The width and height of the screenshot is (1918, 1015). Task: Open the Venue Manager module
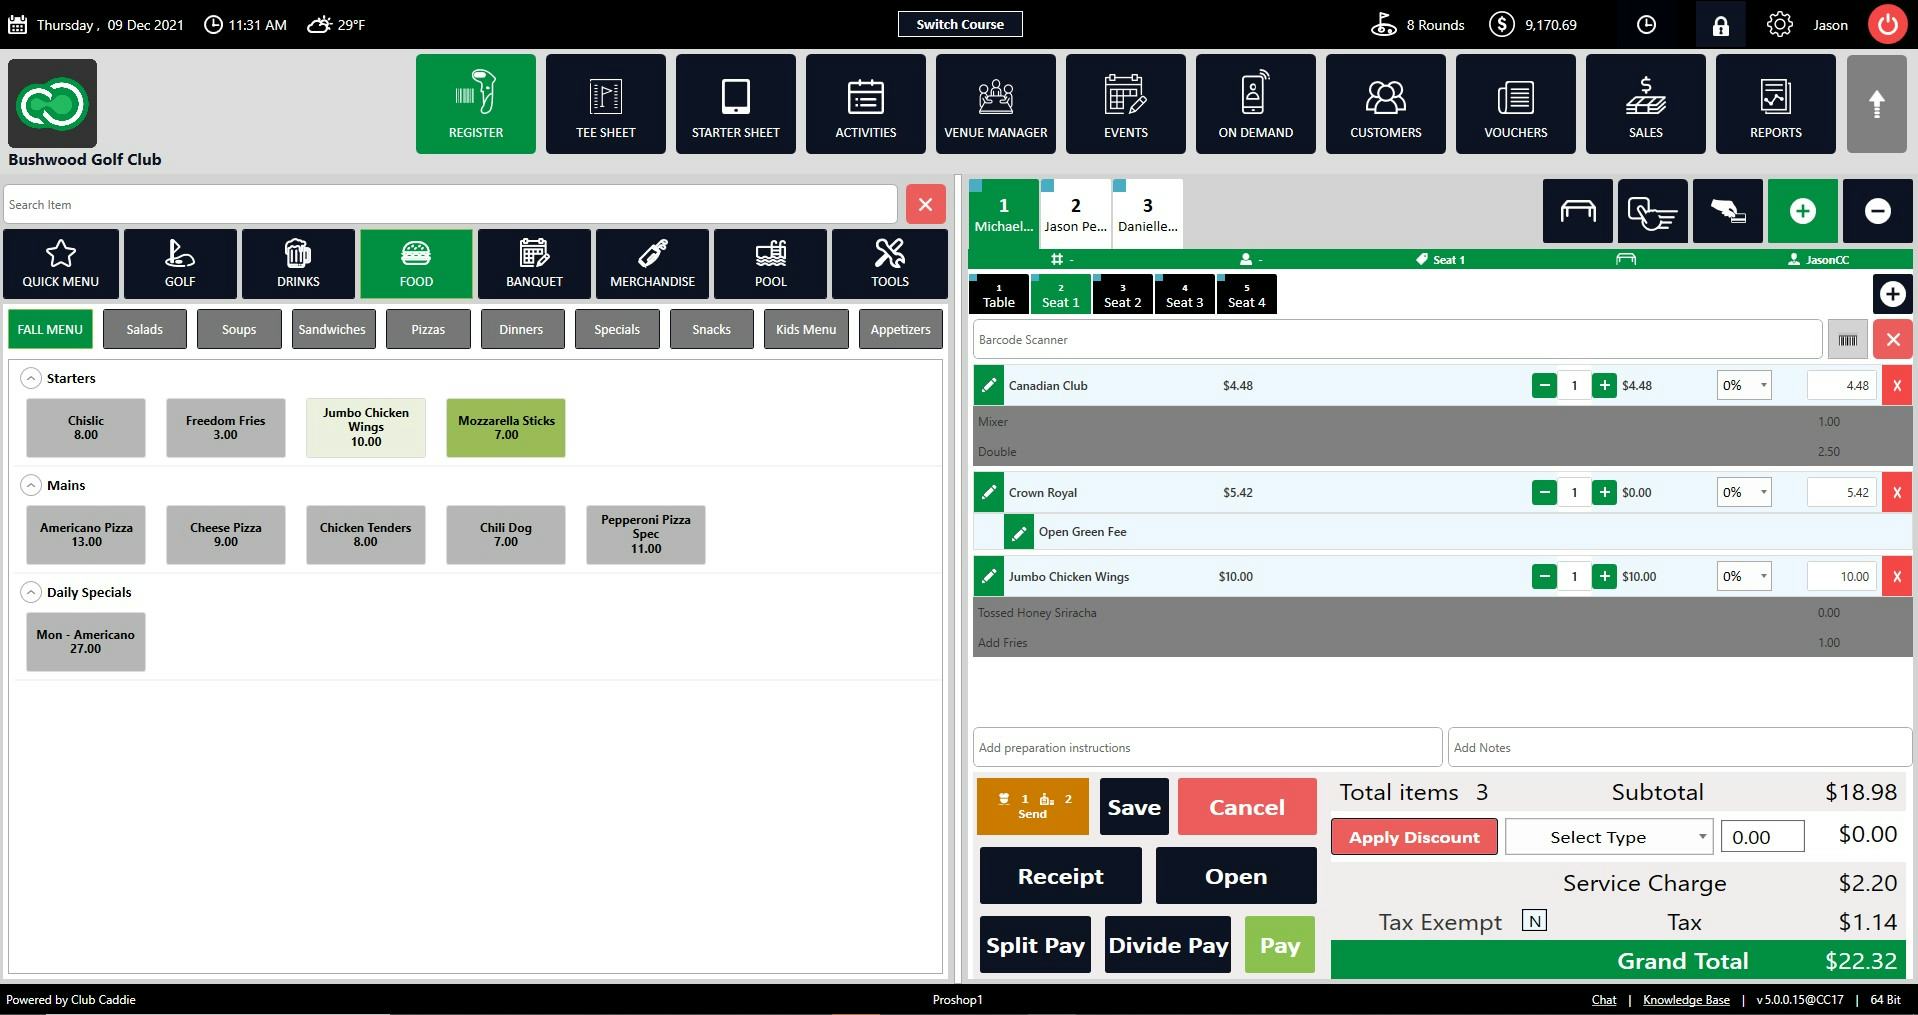(995, 103)
